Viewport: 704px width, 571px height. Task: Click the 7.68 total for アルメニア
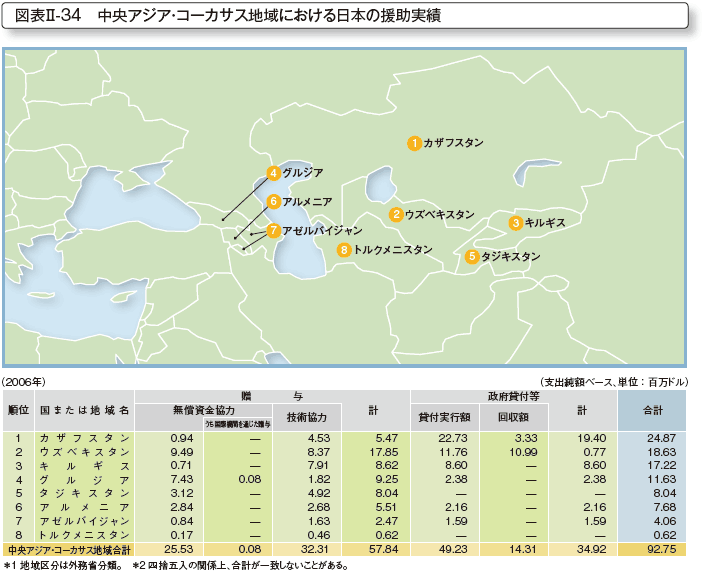[x=664, y=507]
